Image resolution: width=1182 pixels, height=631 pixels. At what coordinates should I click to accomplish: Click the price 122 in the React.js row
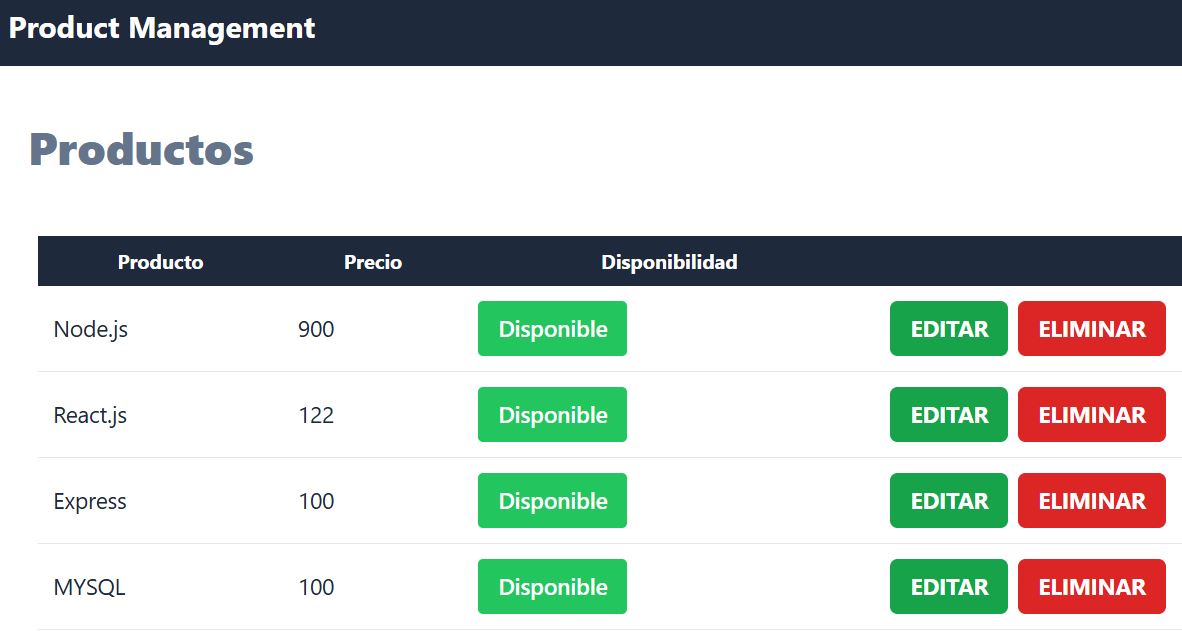click(x=316, y=415)
